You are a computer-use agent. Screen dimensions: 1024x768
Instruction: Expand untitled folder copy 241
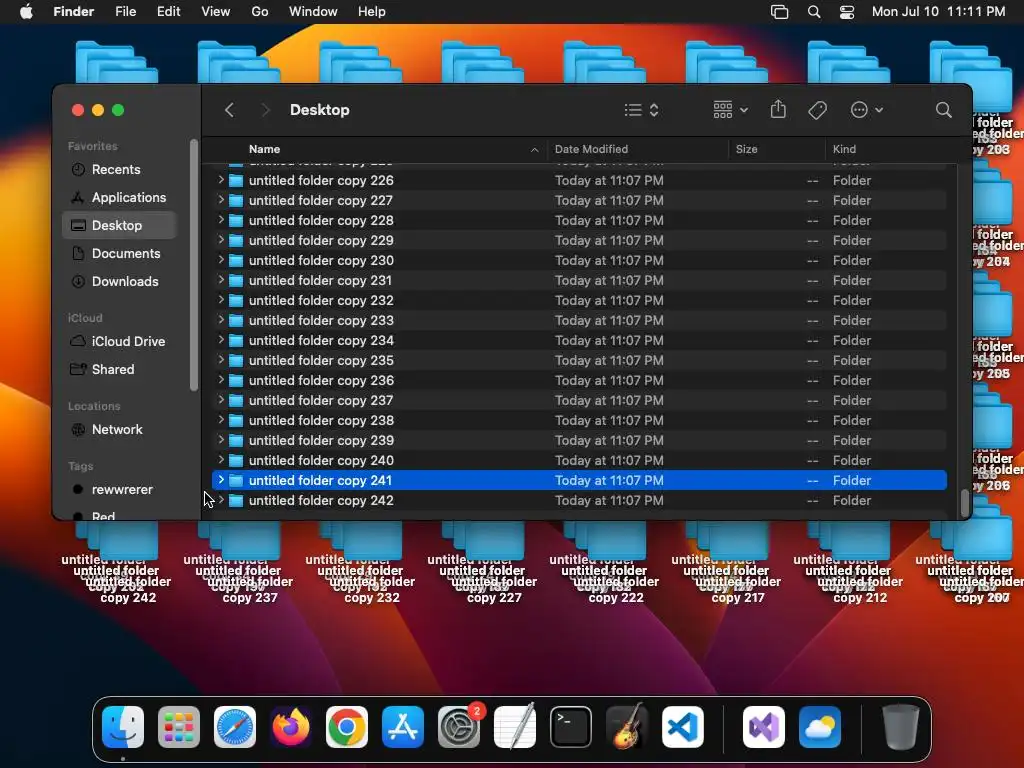221,479
